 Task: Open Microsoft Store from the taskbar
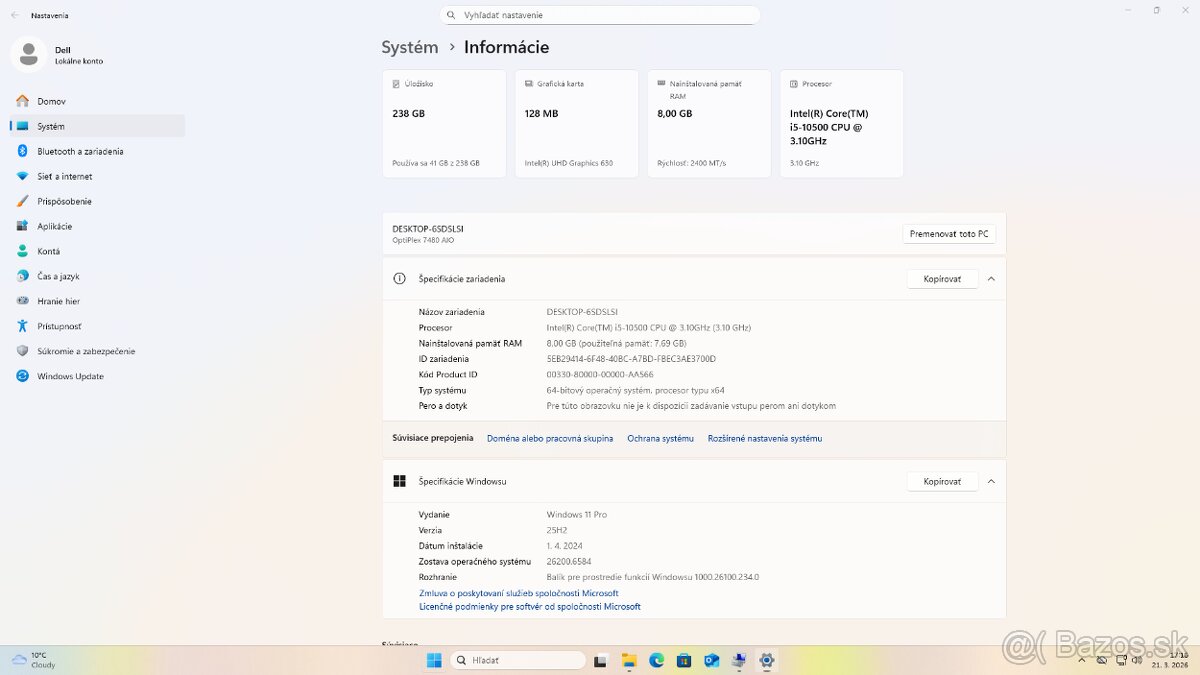[684, 660]
